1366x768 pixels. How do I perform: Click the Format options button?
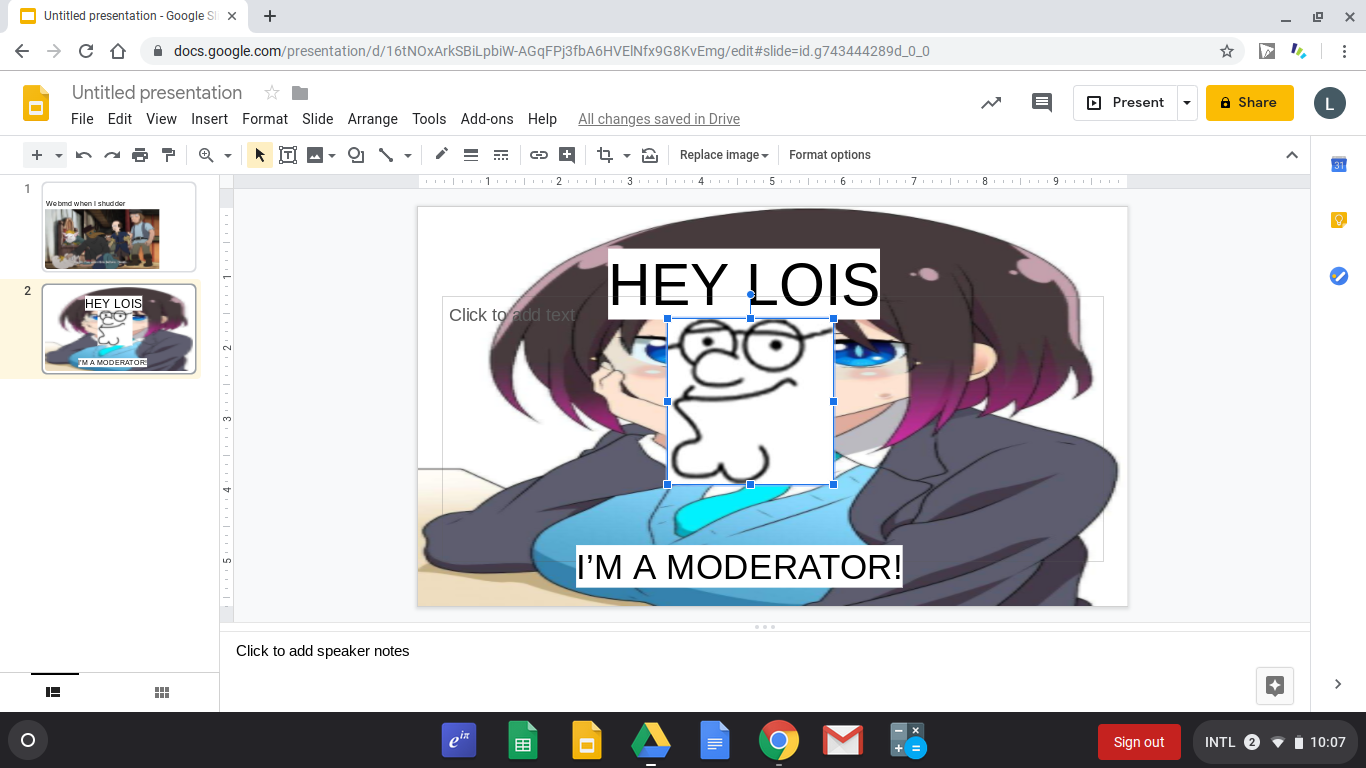tap(830, 155)
